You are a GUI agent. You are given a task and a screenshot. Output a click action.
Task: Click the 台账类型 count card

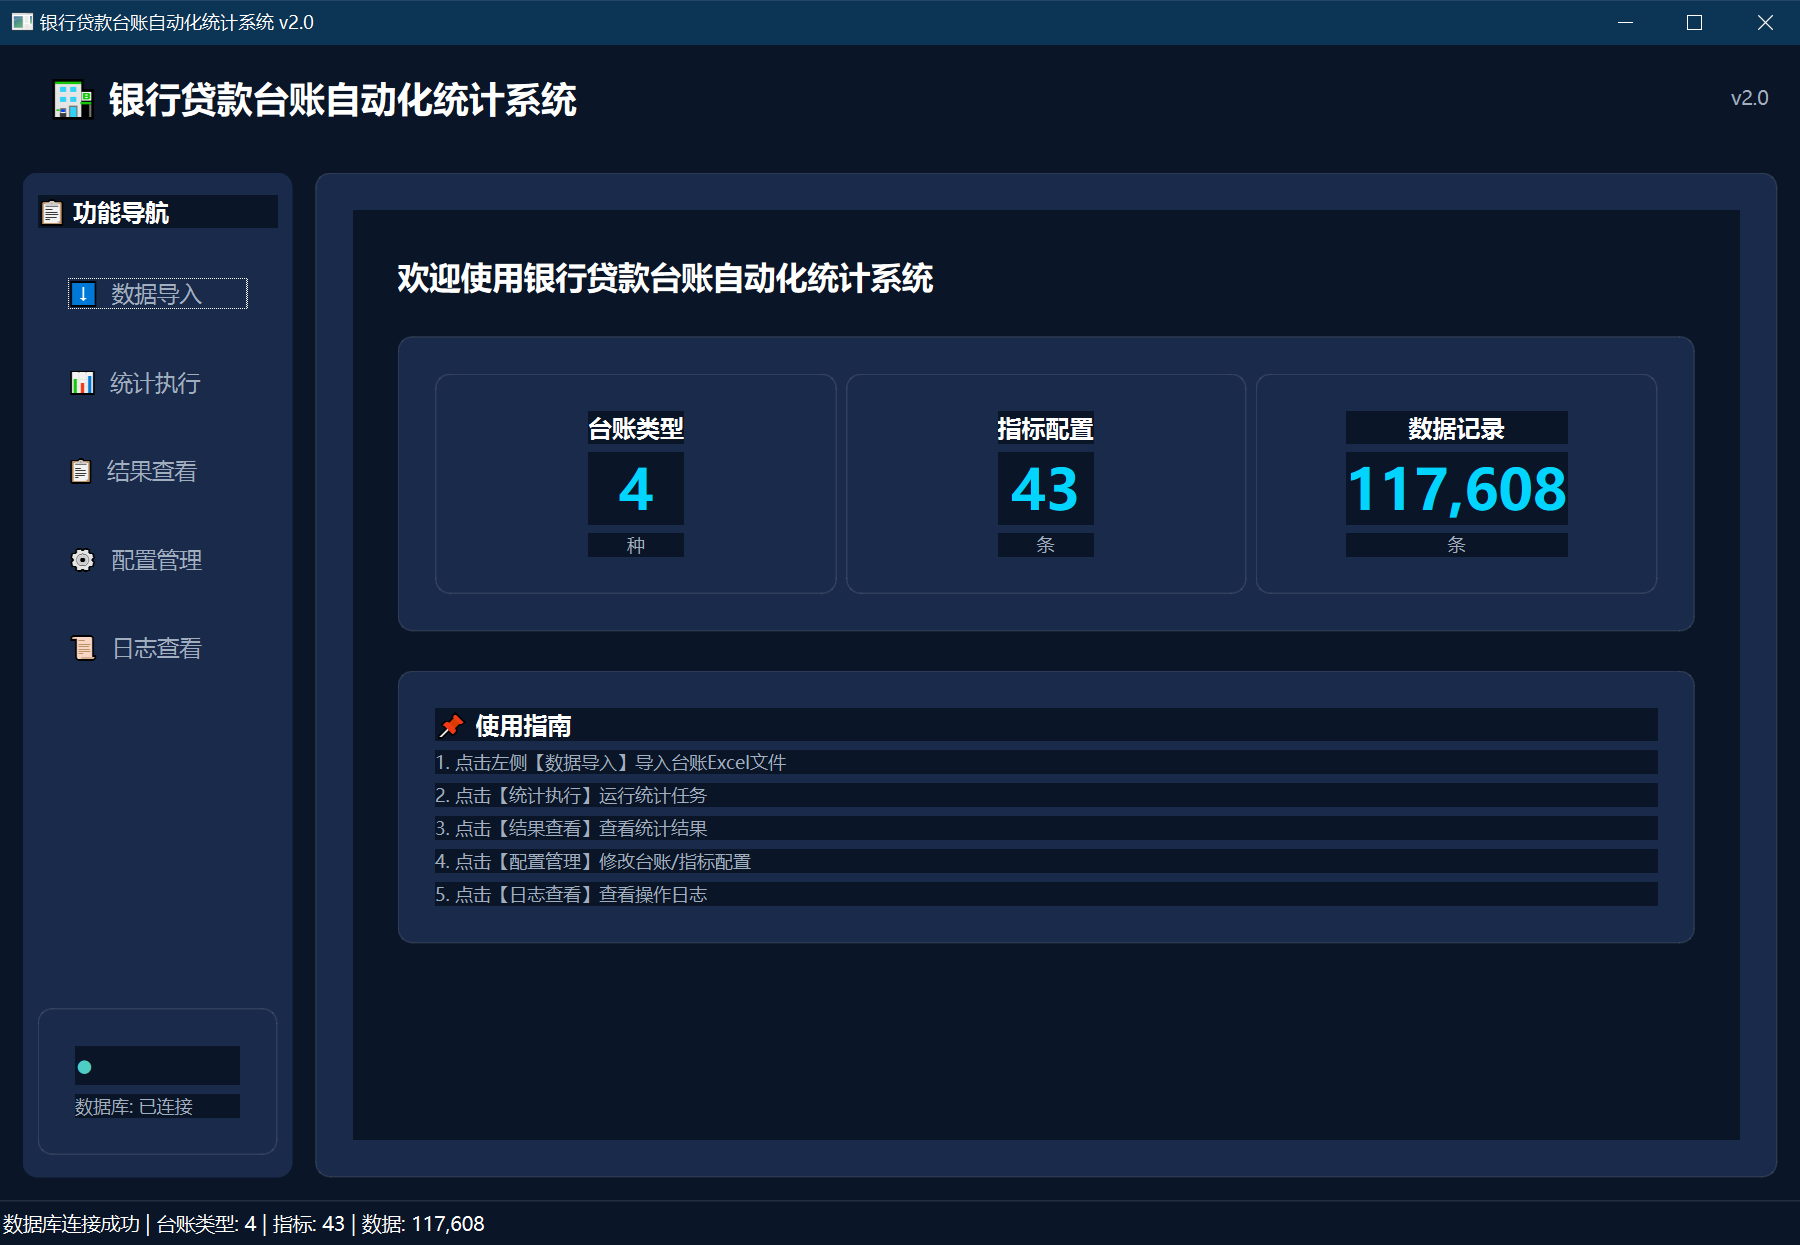pyautogui.click(x=636, y=484)
